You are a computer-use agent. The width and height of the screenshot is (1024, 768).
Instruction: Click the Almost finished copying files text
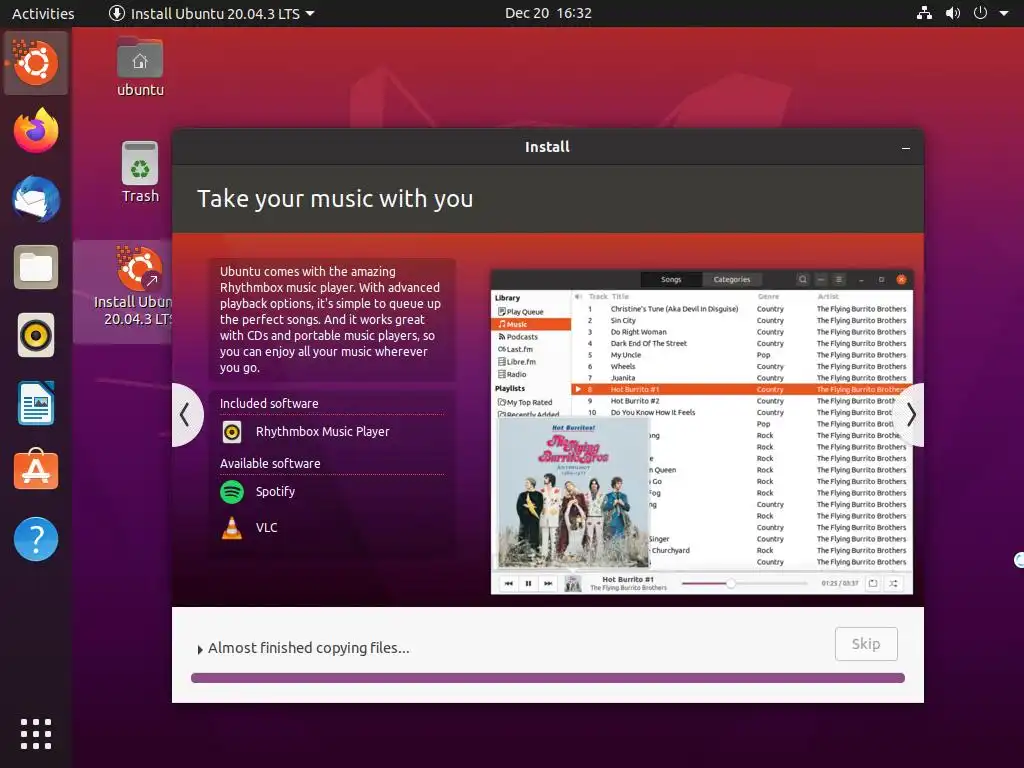[x=308, y=648]
